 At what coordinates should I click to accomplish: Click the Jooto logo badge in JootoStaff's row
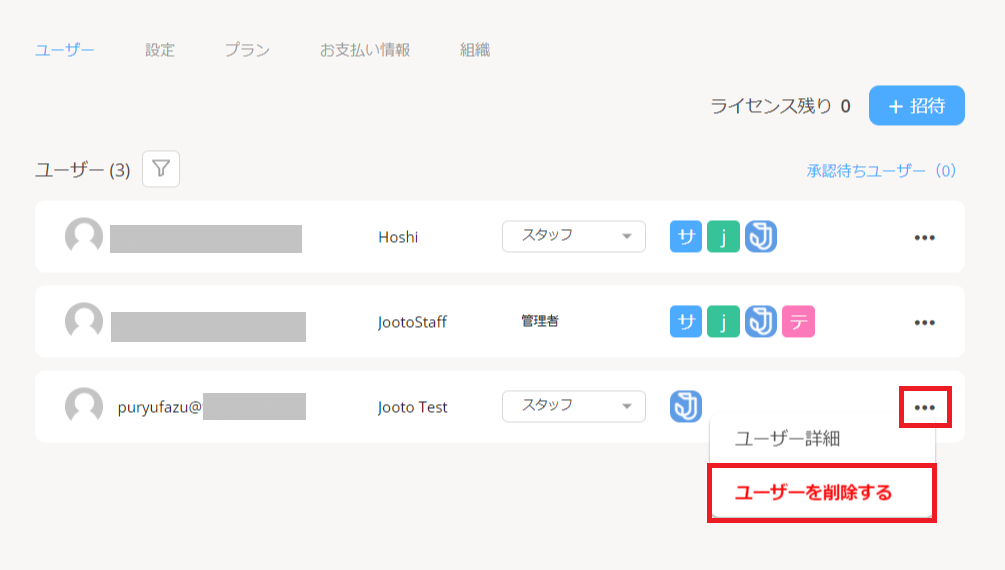click(x=761, y=321)
